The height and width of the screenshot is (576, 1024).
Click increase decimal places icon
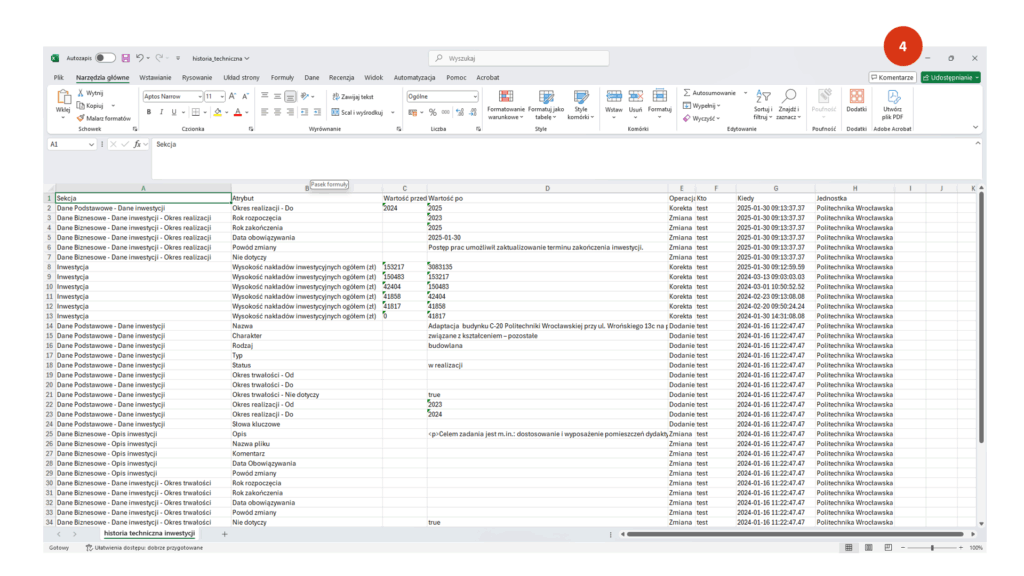460,112
